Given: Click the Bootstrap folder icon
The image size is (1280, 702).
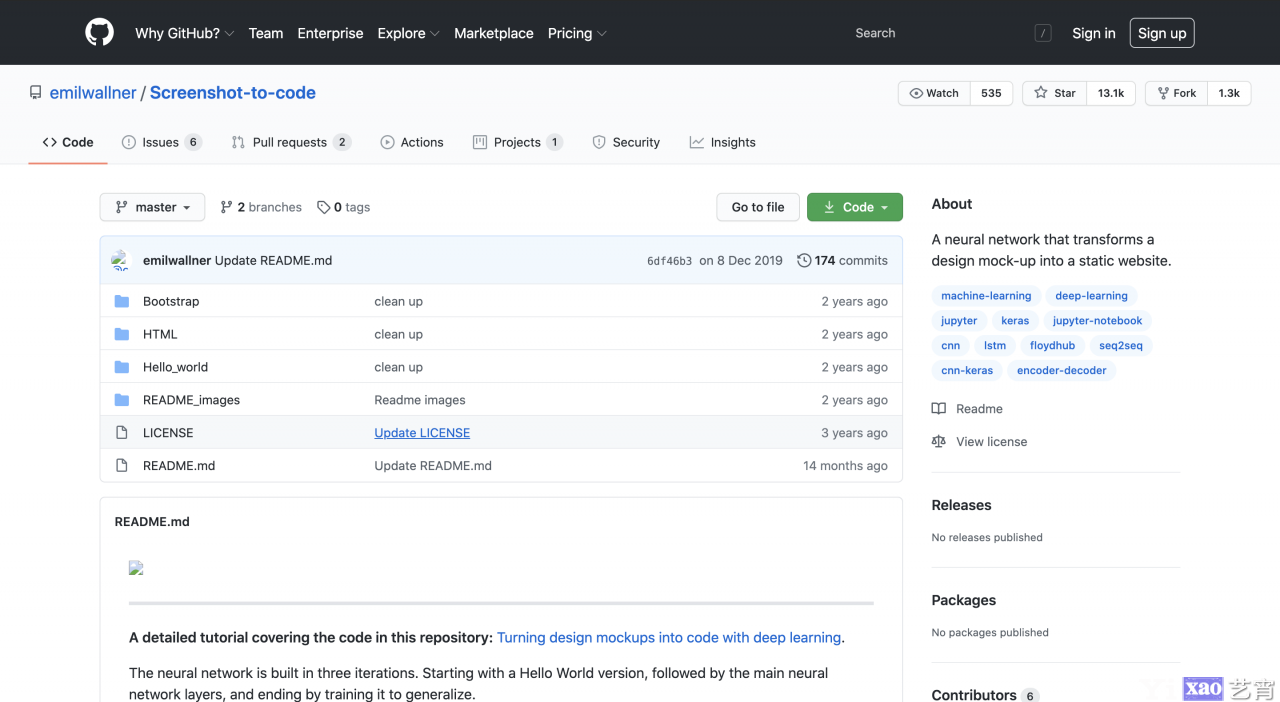Looking at the screenshot, I should (x=122, y=301).
